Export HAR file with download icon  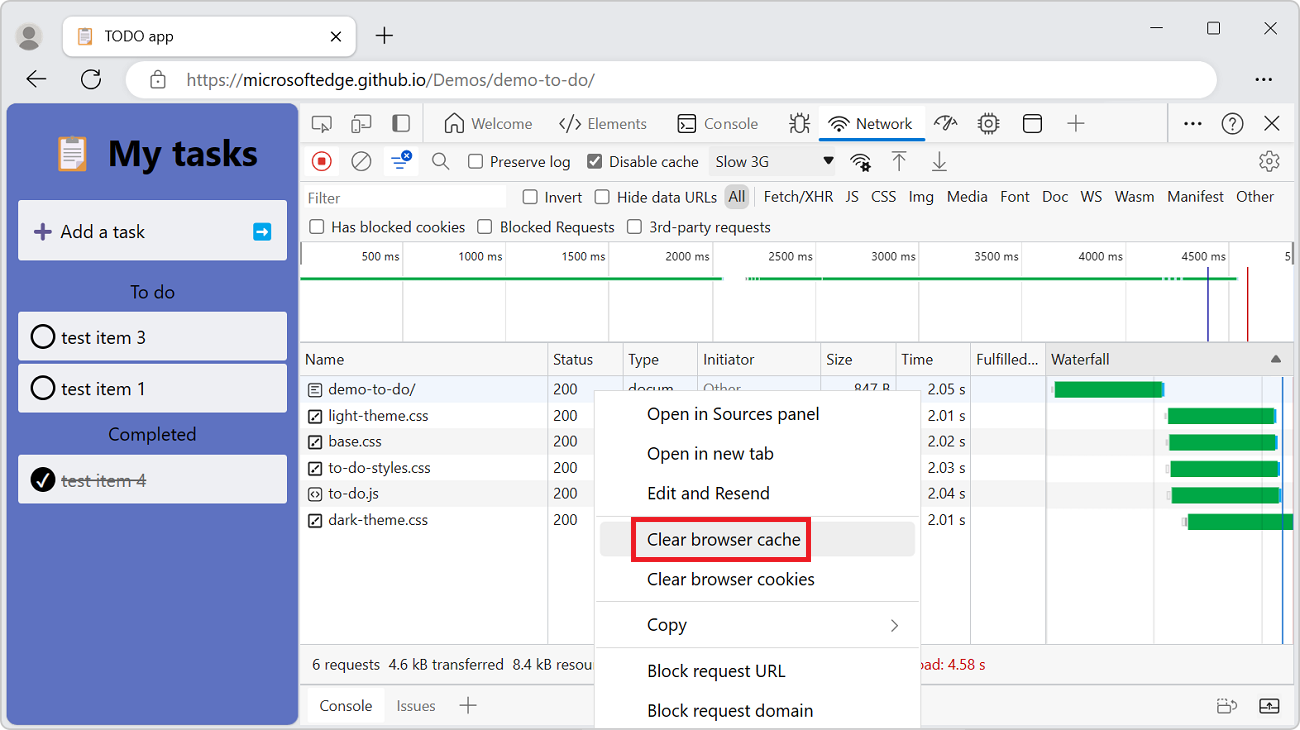[939, 161]
